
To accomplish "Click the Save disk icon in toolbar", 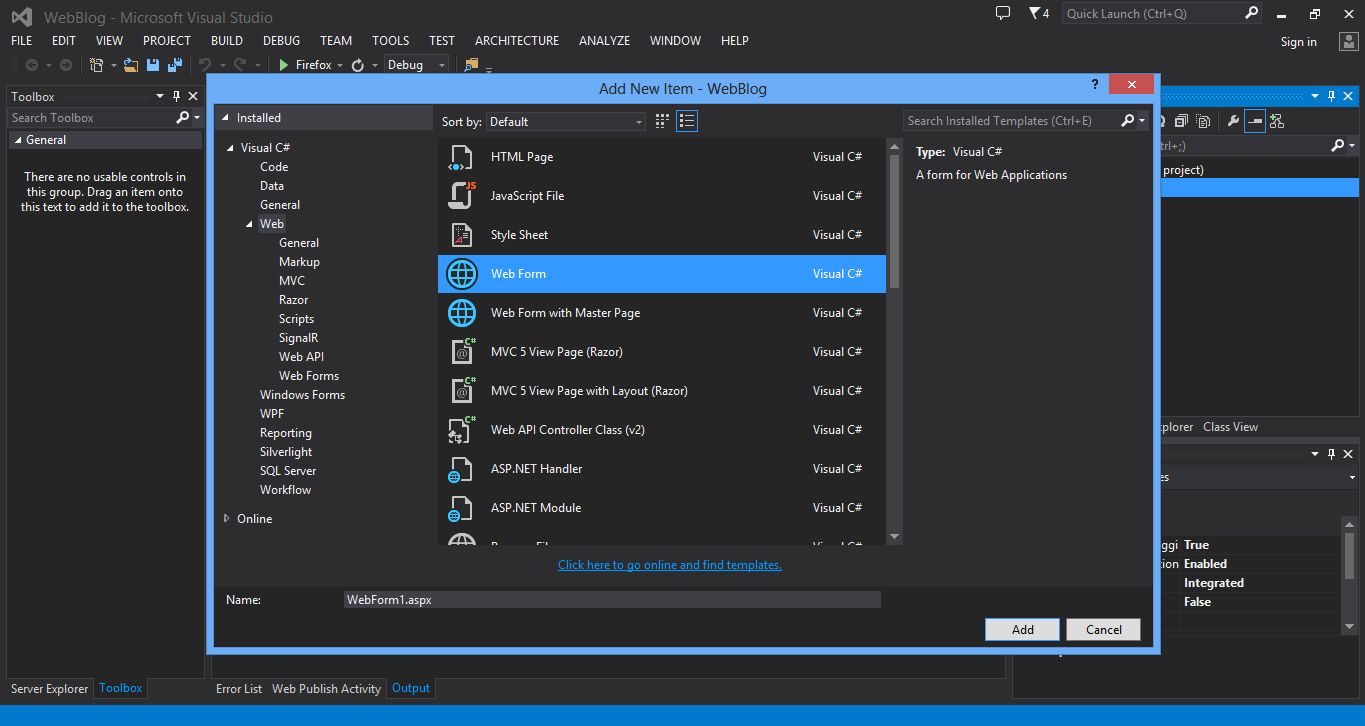I will pyautogui.click(x=153, y=65).
